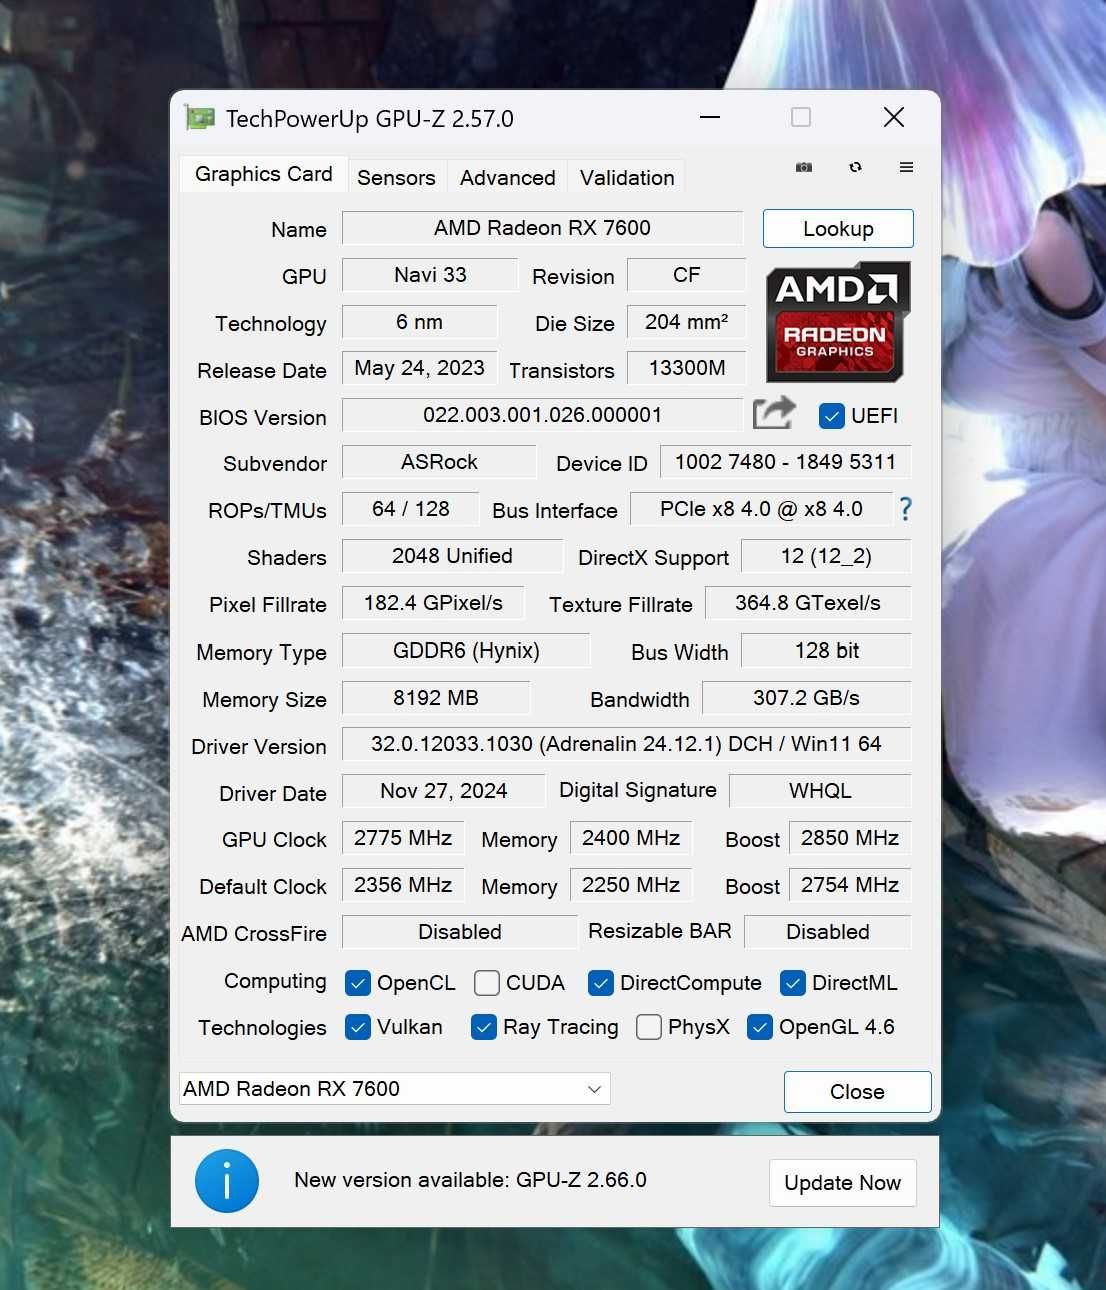Click the default Memory value 2250 MHz

point(631,885)
